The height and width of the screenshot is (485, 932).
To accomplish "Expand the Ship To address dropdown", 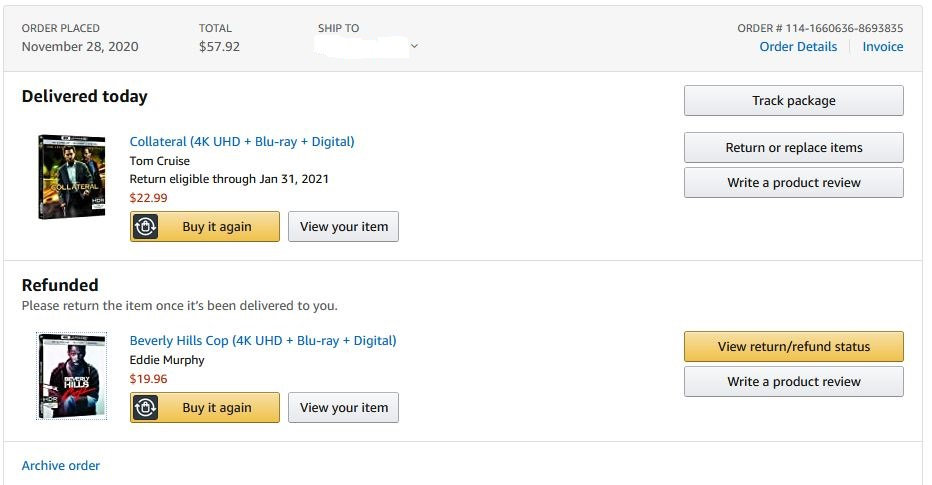I will (x=414, y=46).
